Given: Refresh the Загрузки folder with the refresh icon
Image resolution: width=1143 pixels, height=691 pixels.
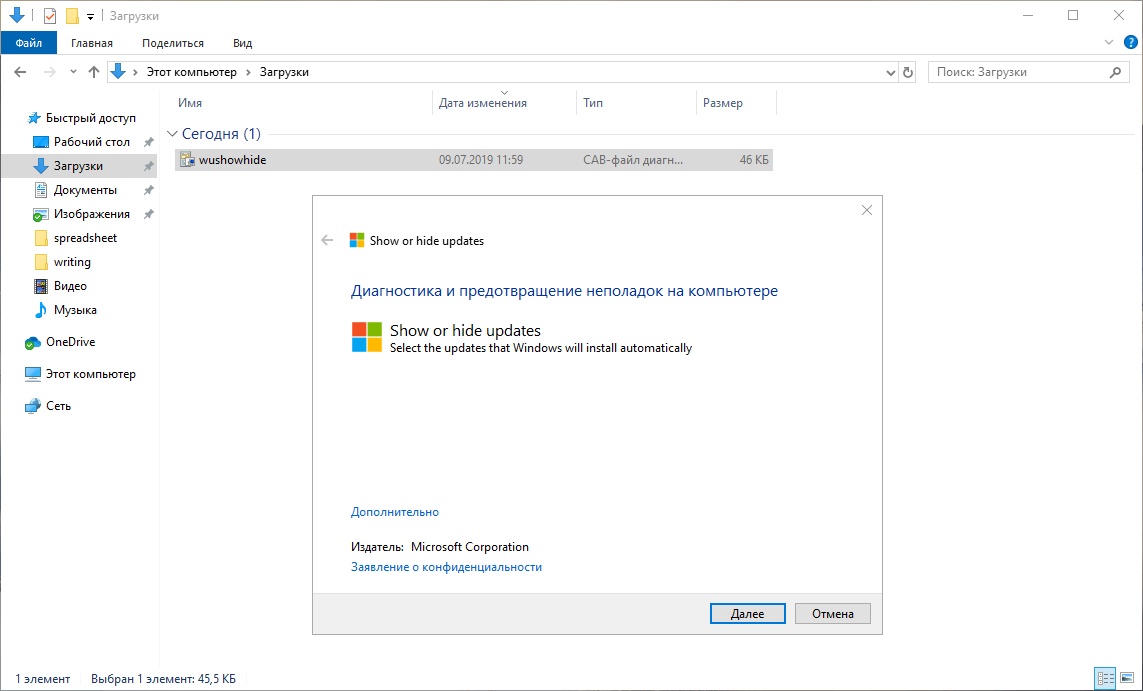Looking at the screenshot, I should (907, 71).
